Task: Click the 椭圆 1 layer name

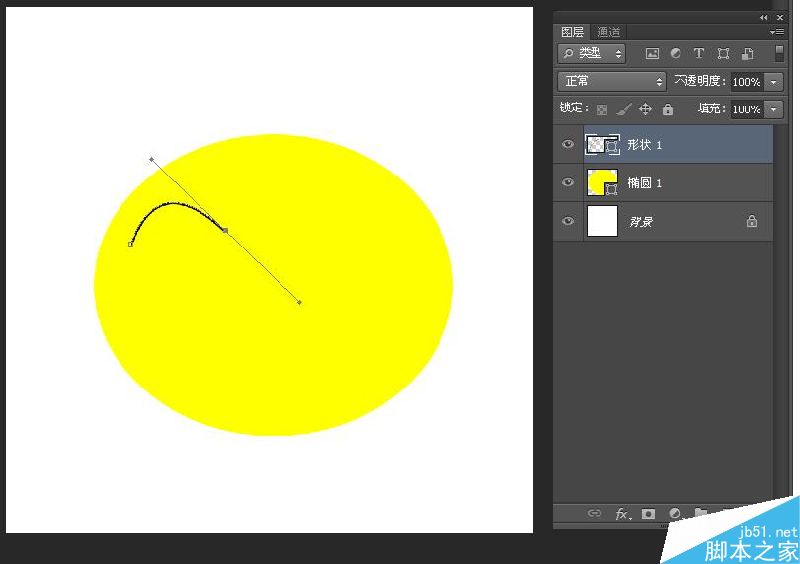Action: pyautogui.click(x=644, y=183)
